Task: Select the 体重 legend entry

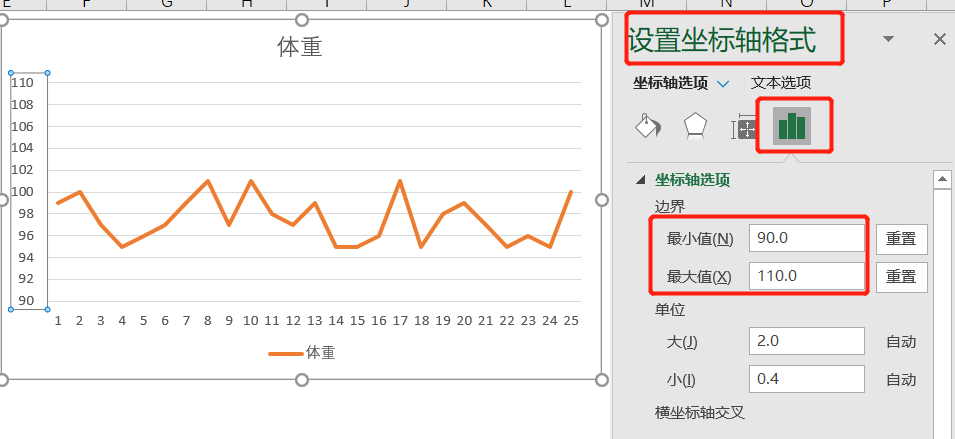Action: tap(301, 352)
